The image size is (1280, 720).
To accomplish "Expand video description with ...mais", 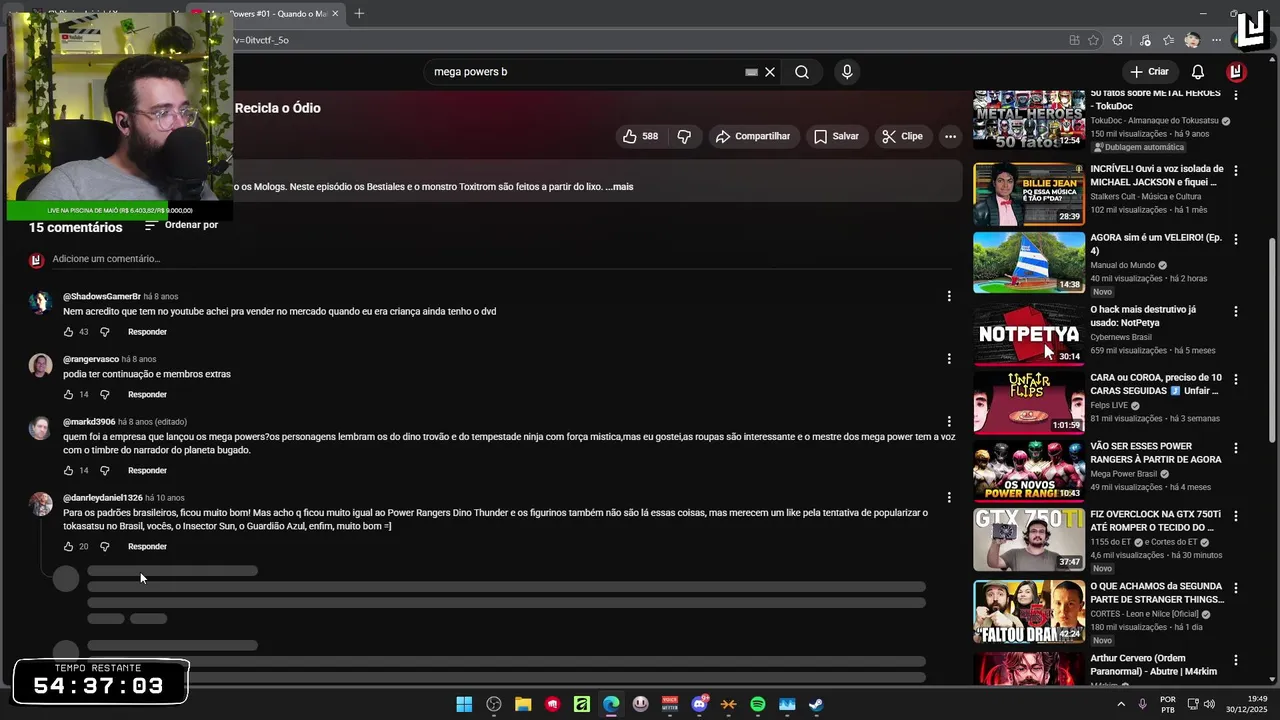I will point(619,187).
